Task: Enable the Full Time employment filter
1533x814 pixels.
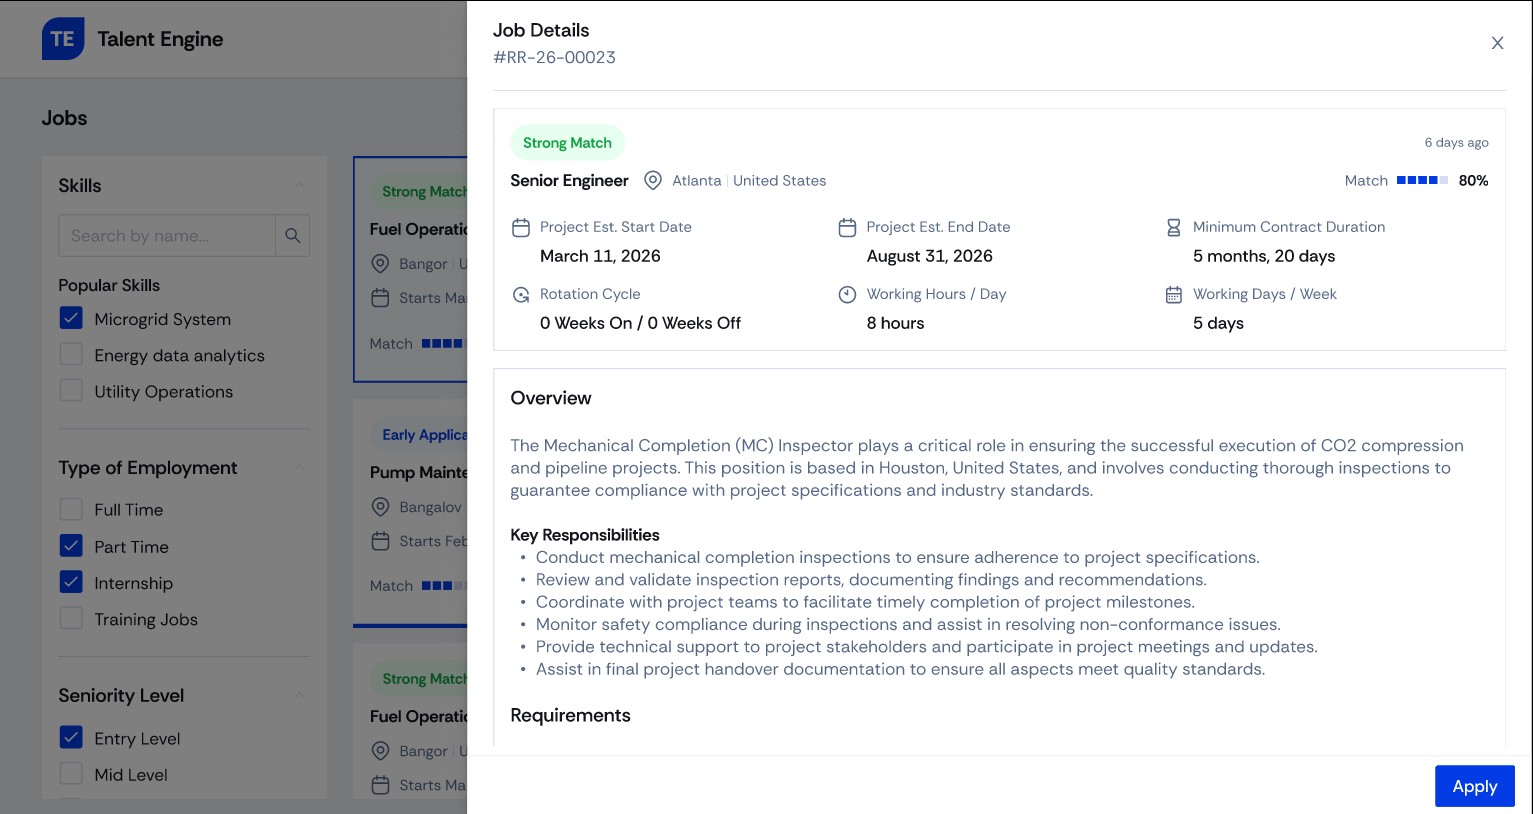Action: click(71, 509)
